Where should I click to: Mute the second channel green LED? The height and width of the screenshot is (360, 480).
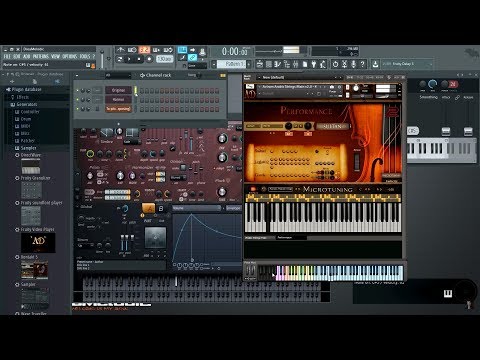pos(77,99)
